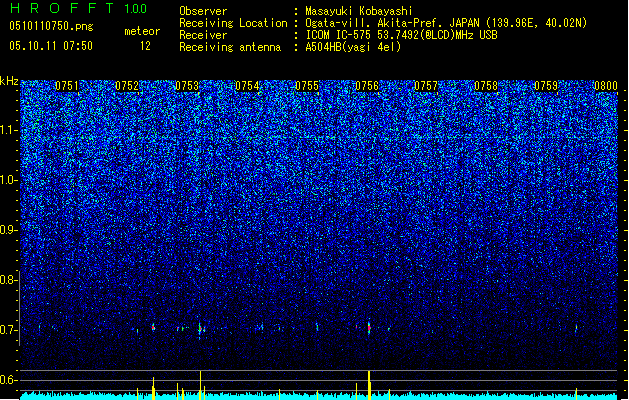Click the 0800 time marker
The height and width of the screenshot is (400, 629).
(606, 86)
